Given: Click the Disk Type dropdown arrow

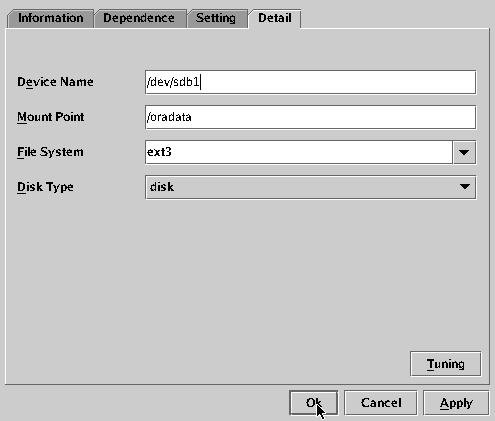Looking at the screenshot, I should coord(465,187).
